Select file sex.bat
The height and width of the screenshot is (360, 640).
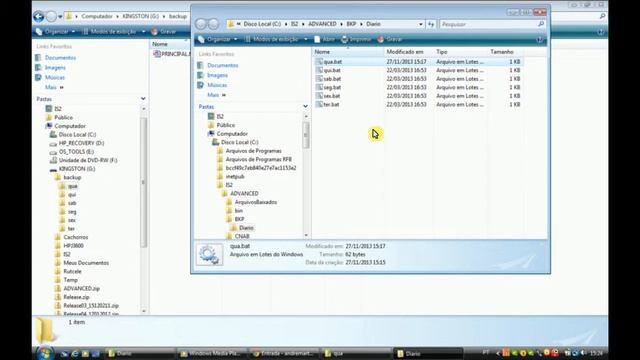332,96
